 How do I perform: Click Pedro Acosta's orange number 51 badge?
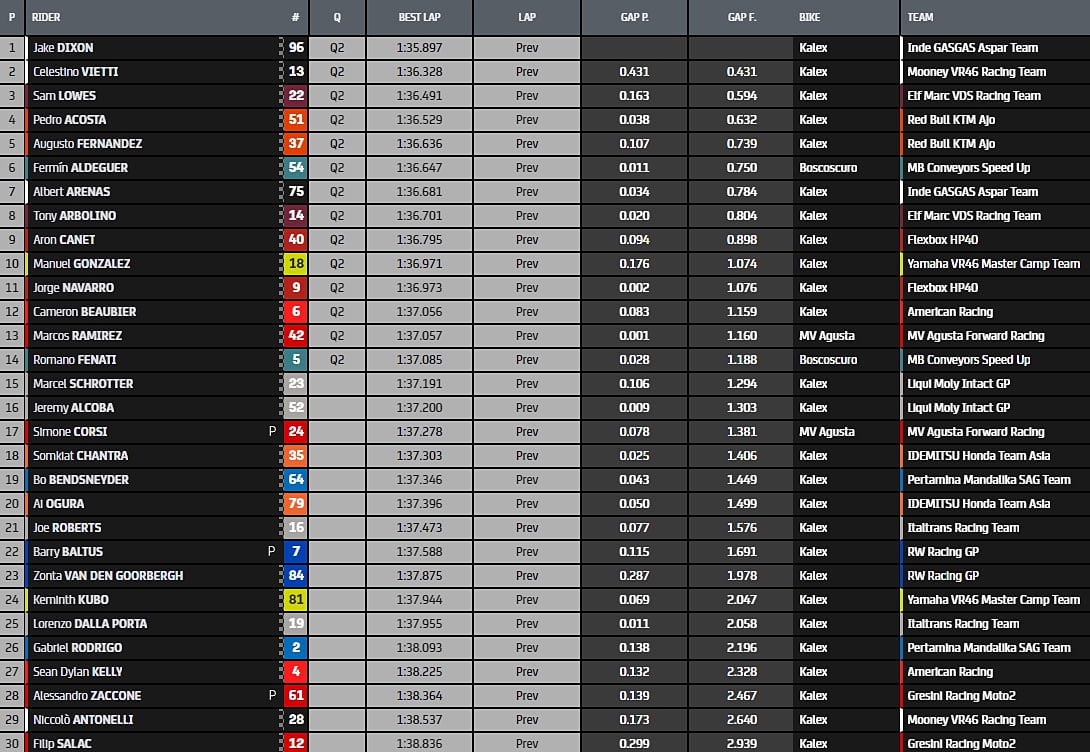pyautogui.click(x=296, y=120)
